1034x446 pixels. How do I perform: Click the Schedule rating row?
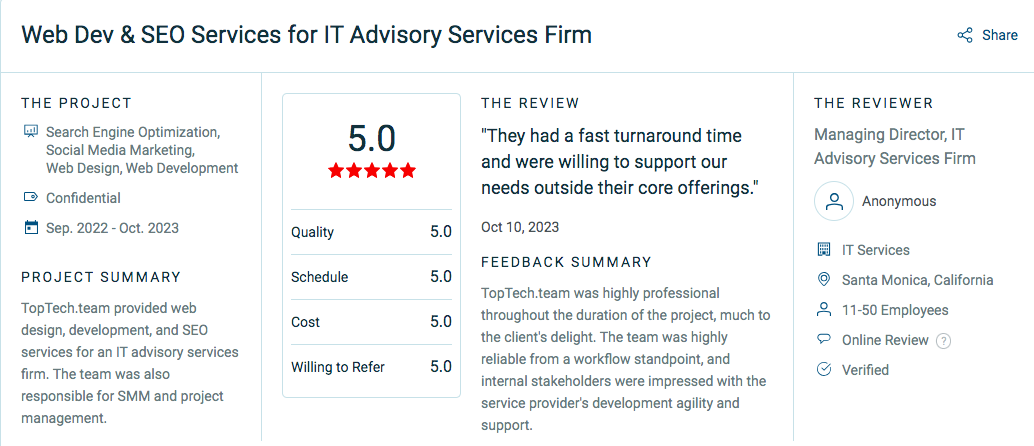[371, 277]
